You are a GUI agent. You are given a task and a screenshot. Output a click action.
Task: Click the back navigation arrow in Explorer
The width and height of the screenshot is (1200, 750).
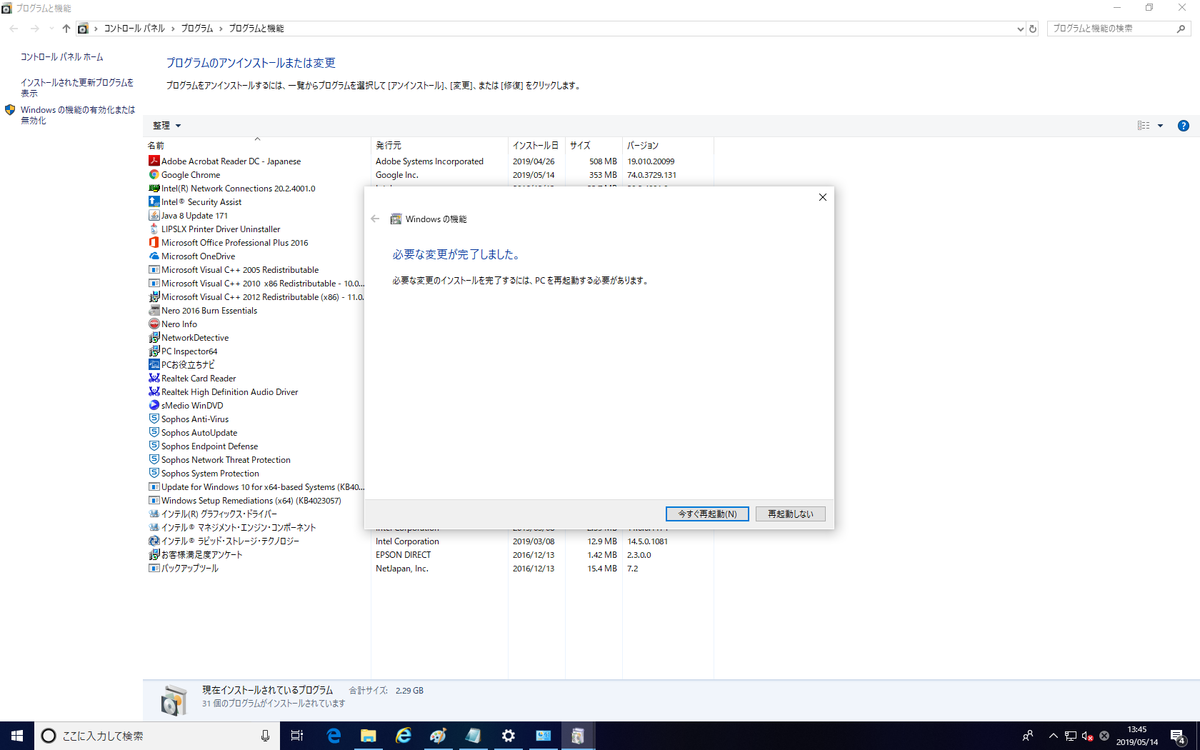coord(13,29)
